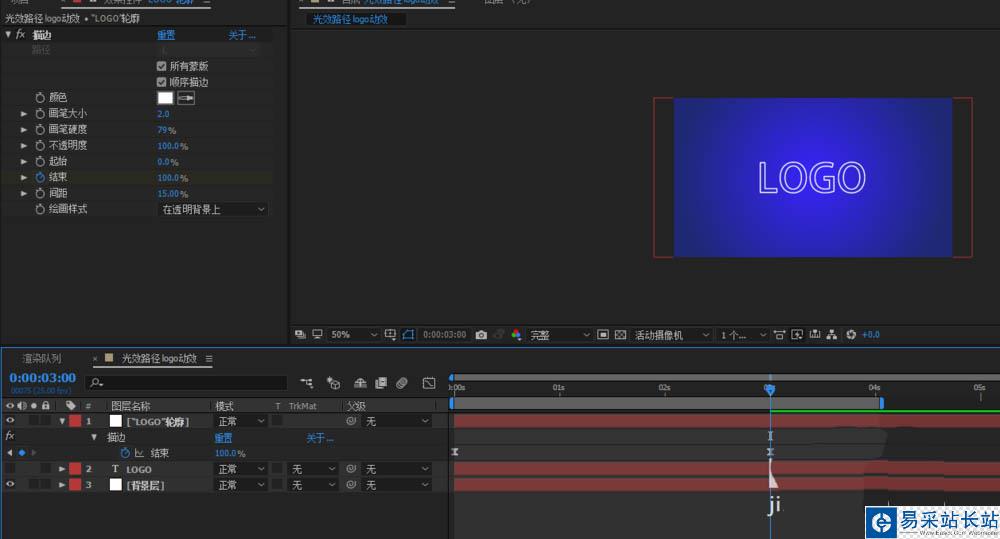This screenshot has height=539, width=1000.
Task: Toggle the 顺序描边 checkbox
Action: (161, 82)
